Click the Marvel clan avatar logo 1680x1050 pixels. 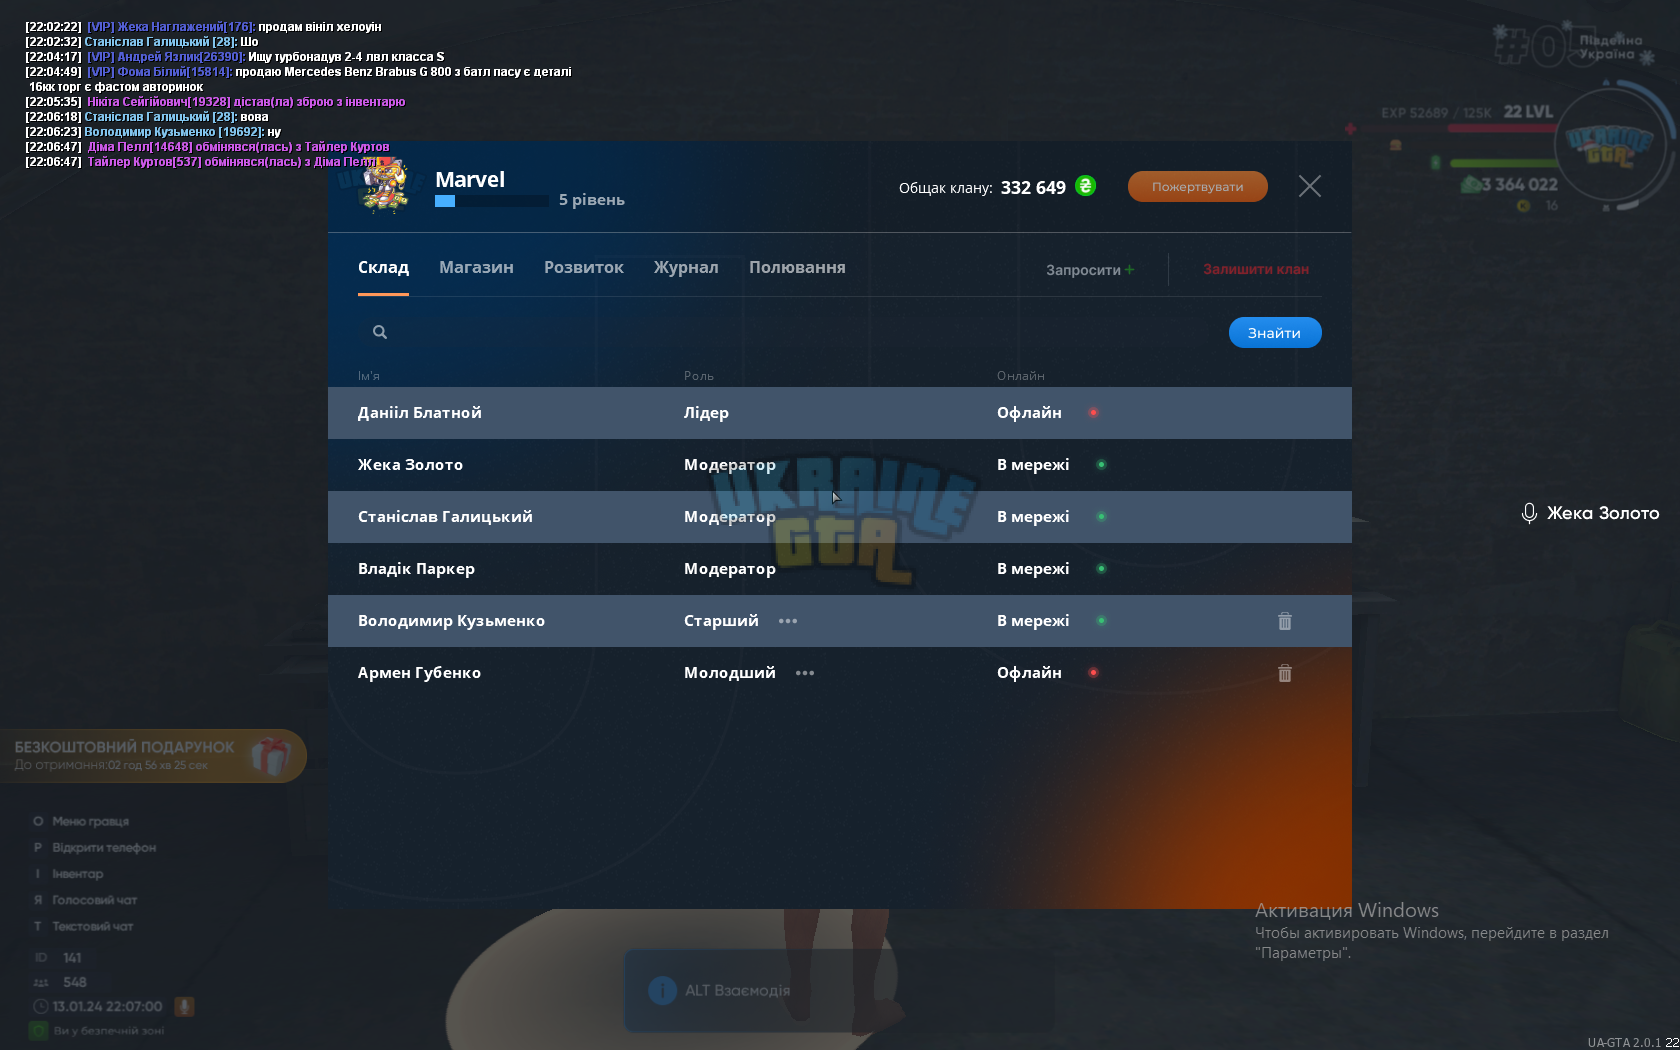point(386,186)
